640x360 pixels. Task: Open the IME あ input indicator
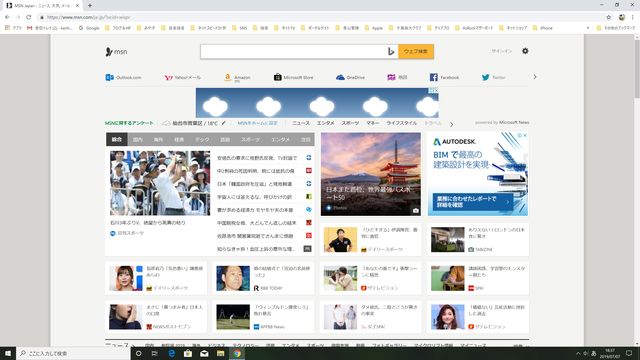pyautogui.click(x=594, y=353)
